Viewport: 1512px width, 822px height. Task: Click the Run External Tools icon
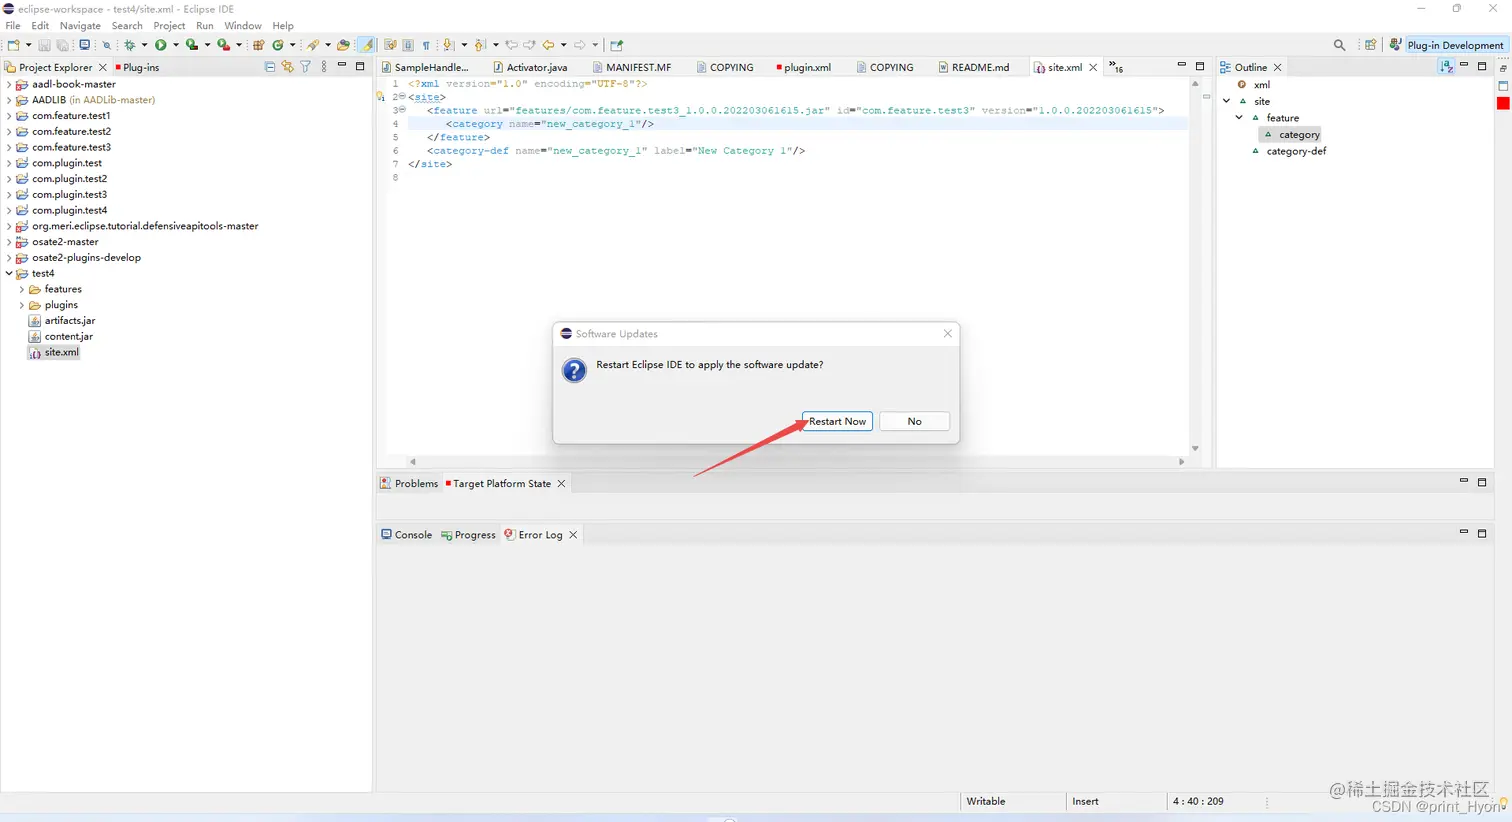coord(223,45)
